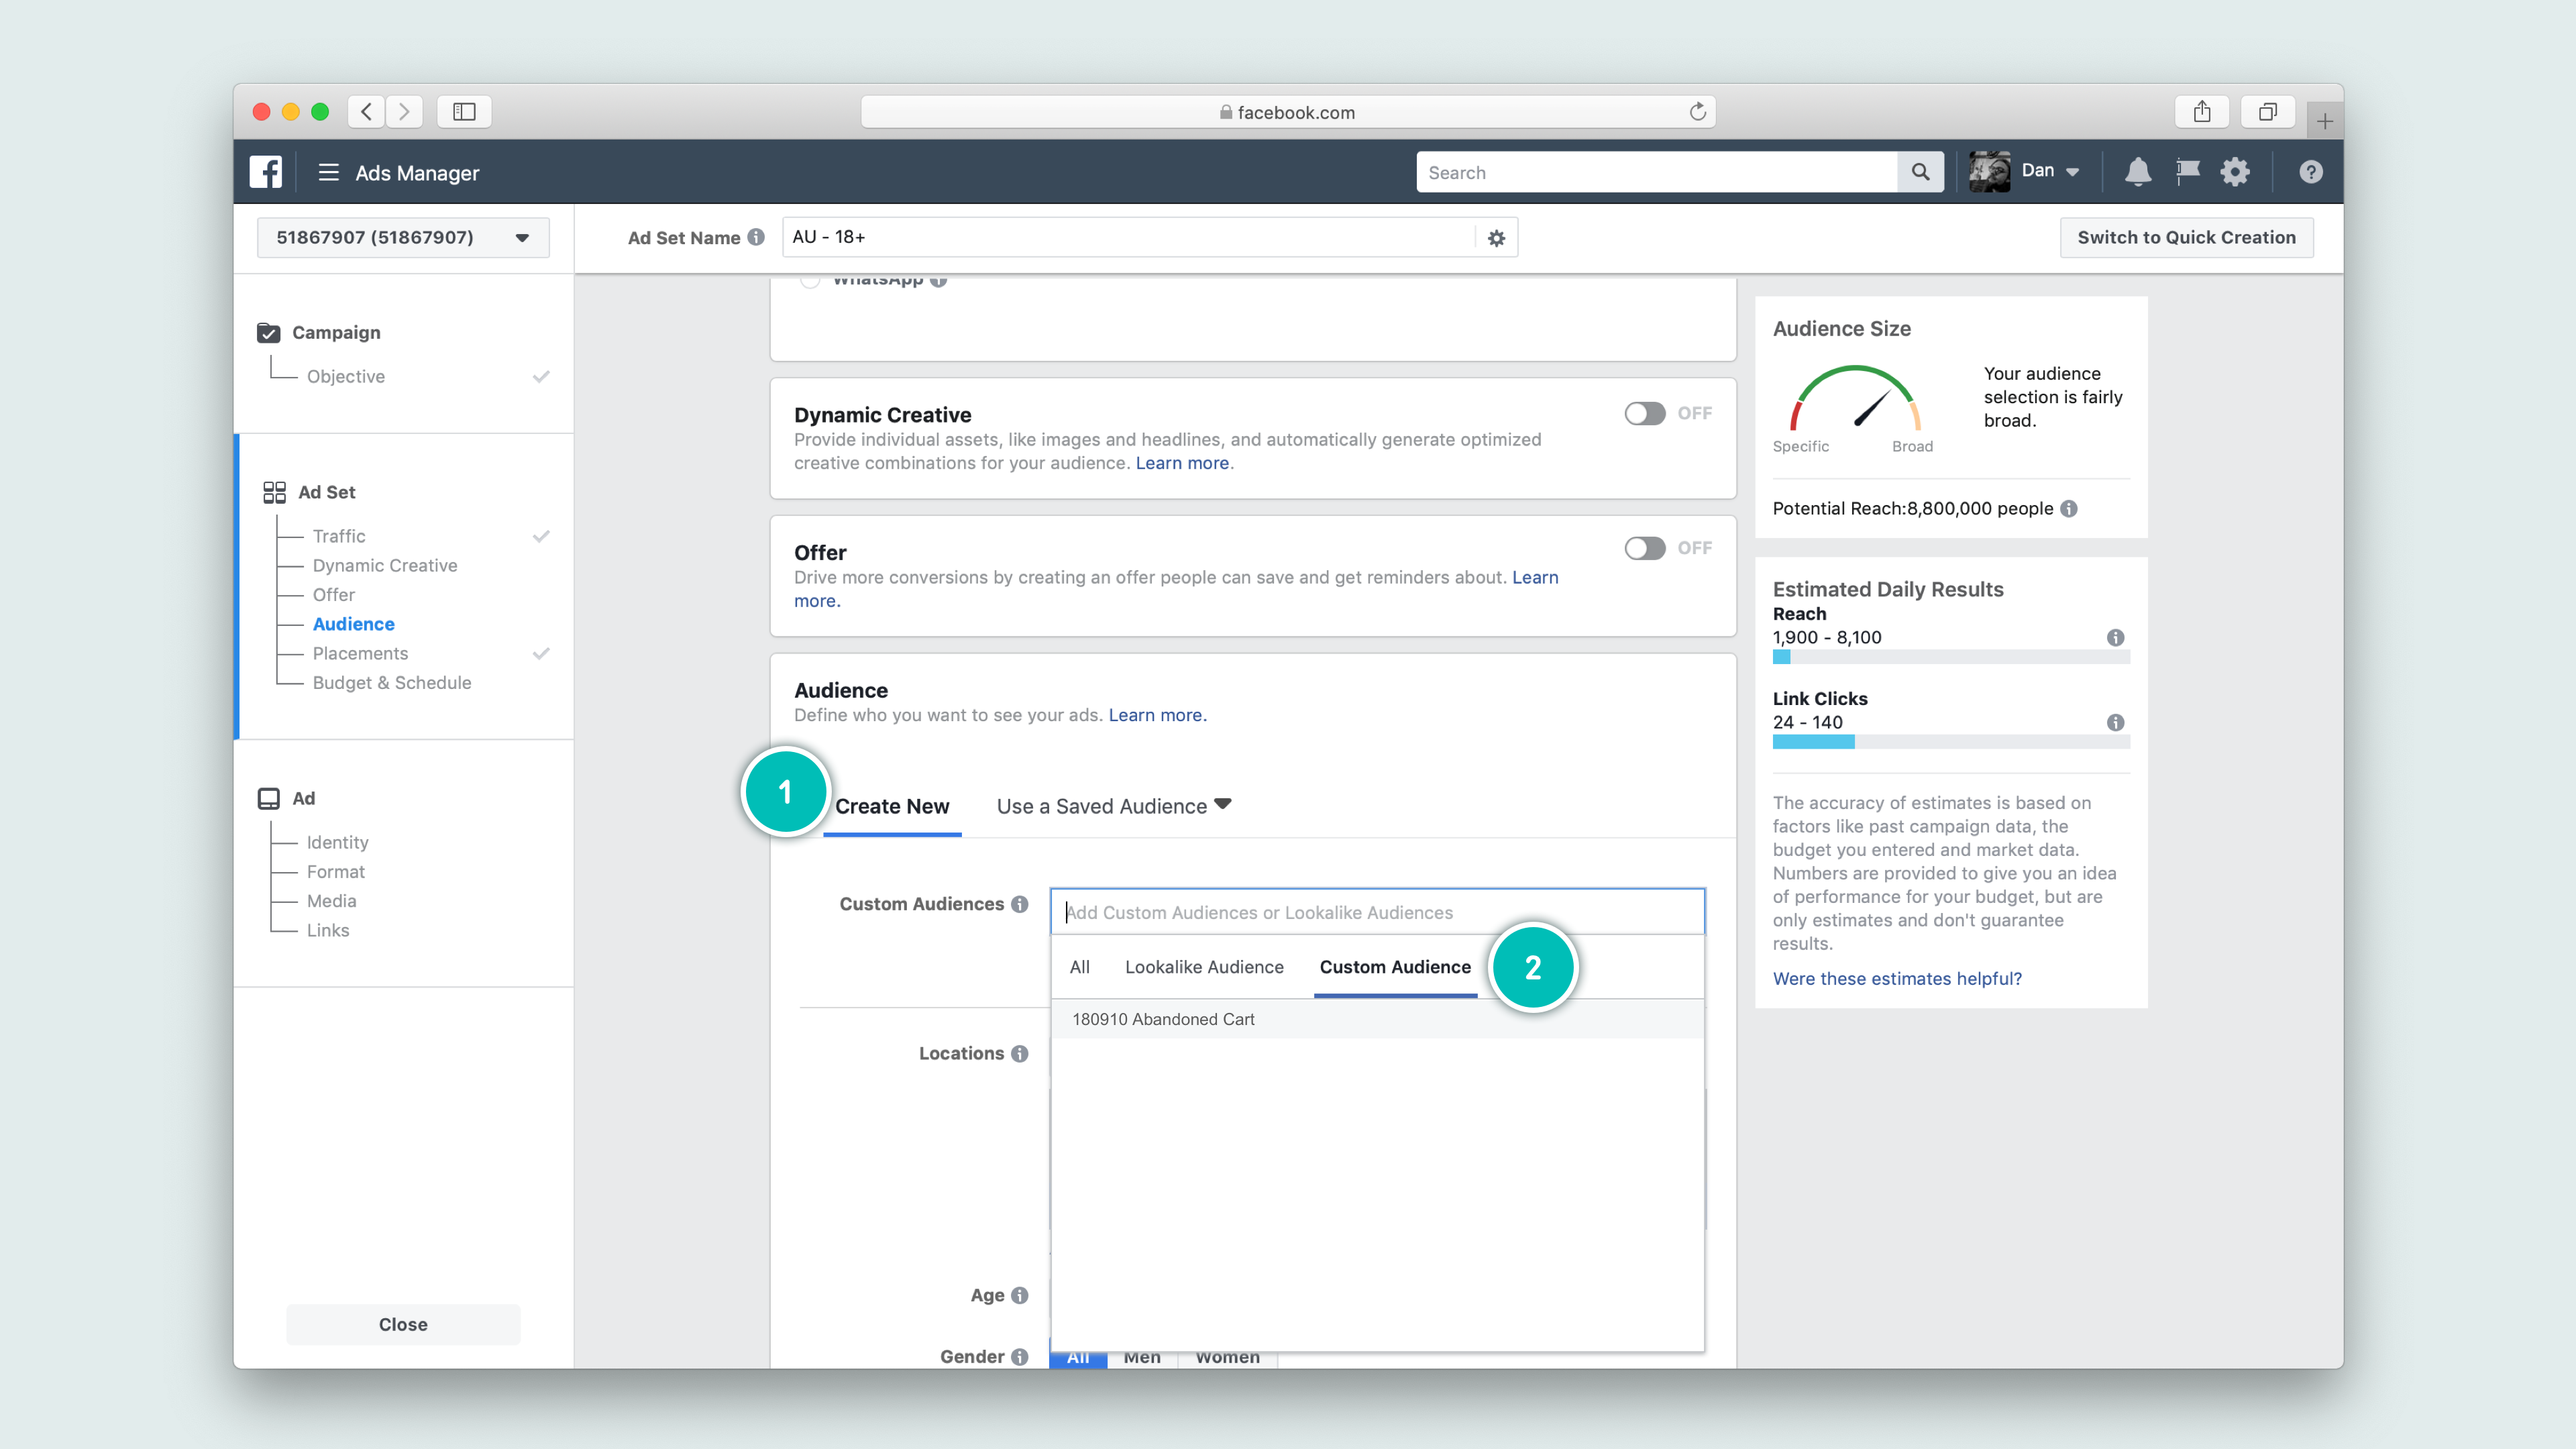The height and width of the screenshot is (1449, 2576).
Task: Click the Ad Set Name gear icon
Action: [1496, 238]
